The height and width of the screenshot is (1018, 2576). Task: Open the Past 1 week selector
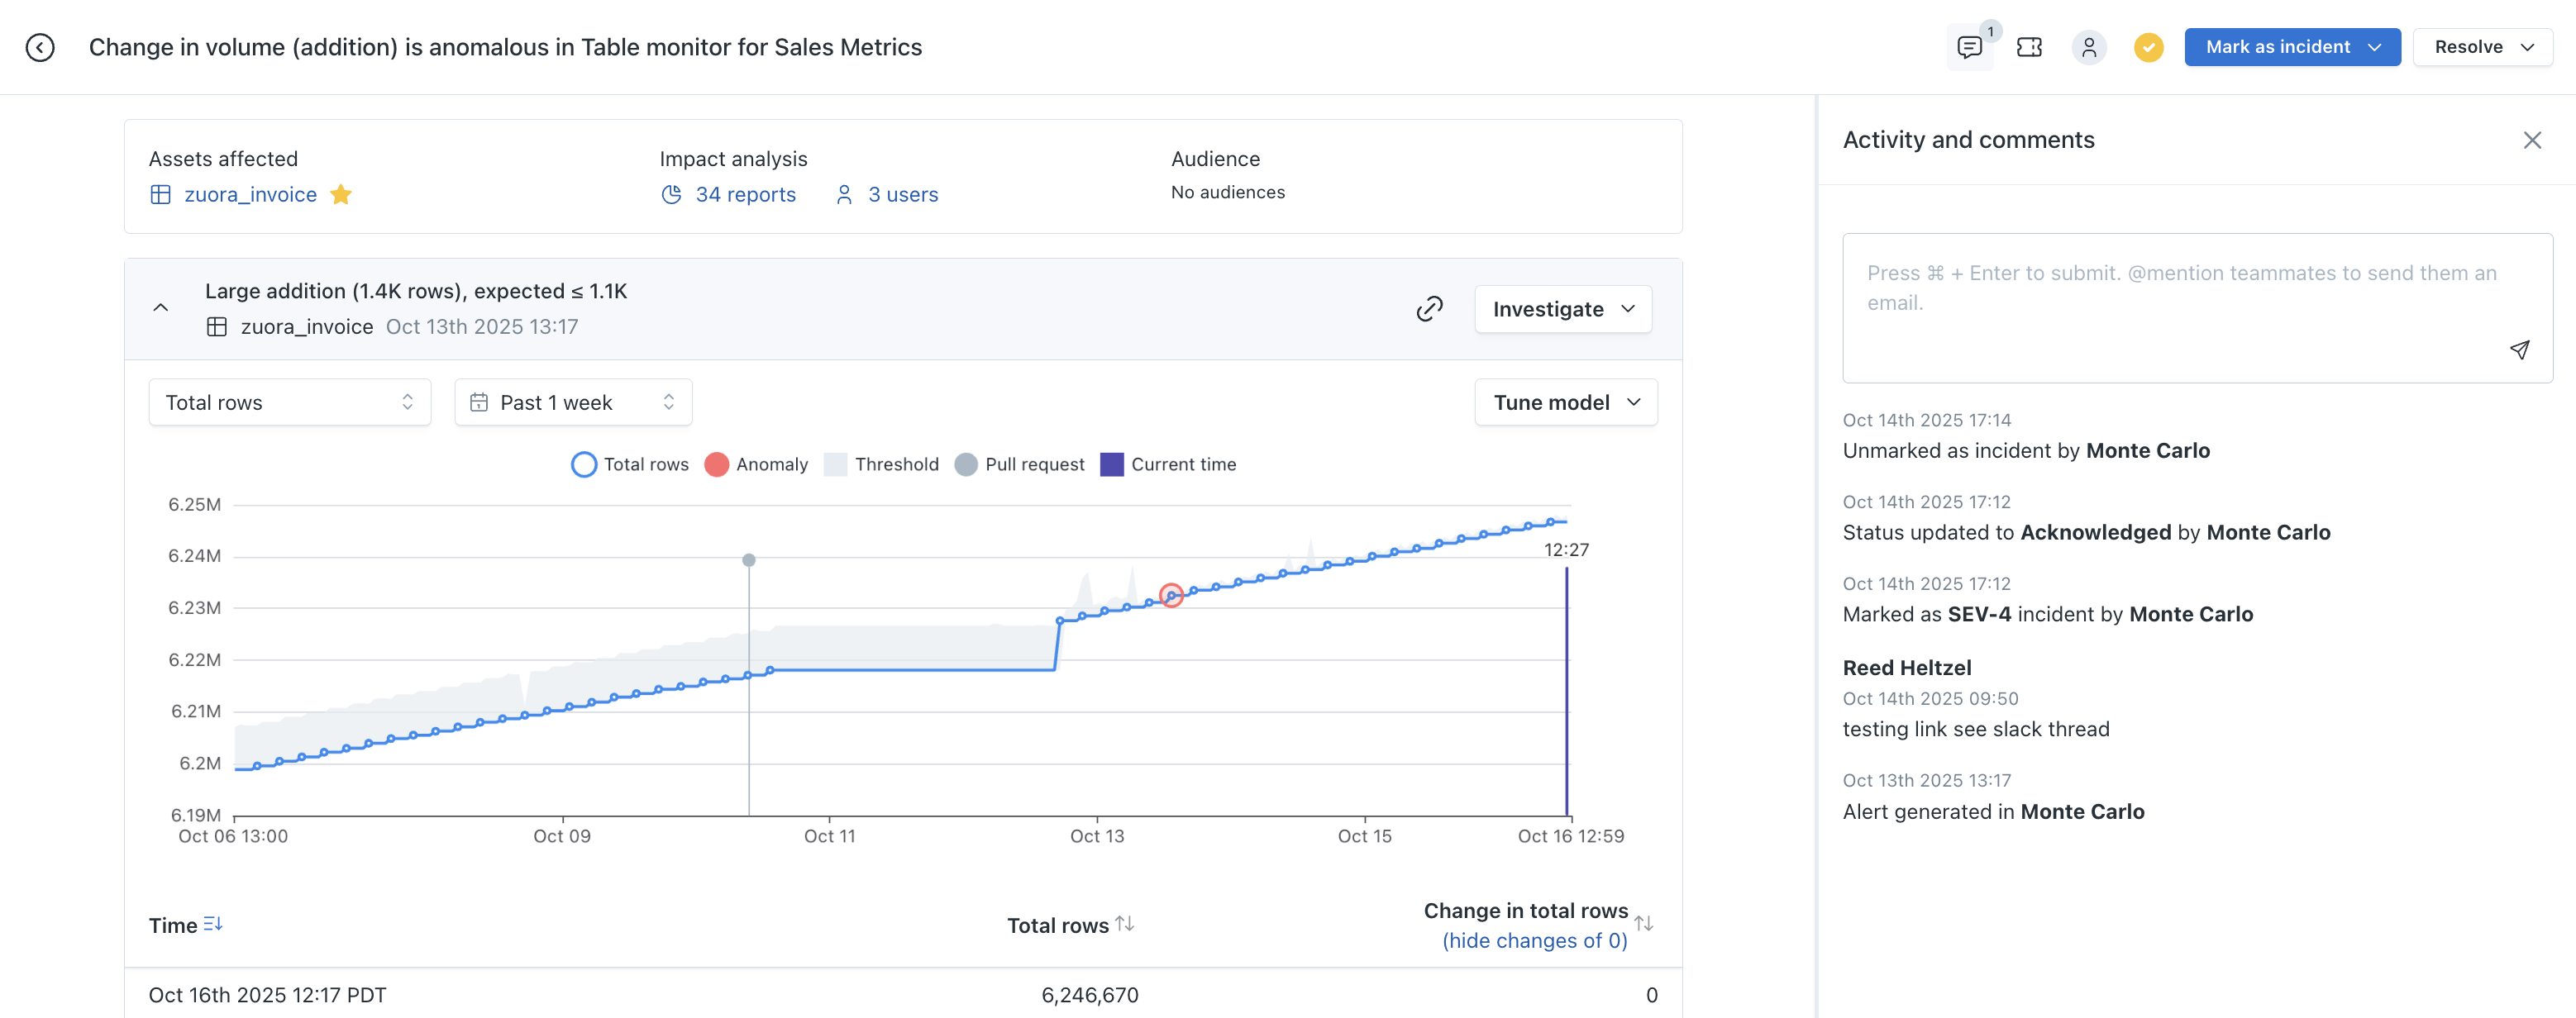[x=573, y=402]
